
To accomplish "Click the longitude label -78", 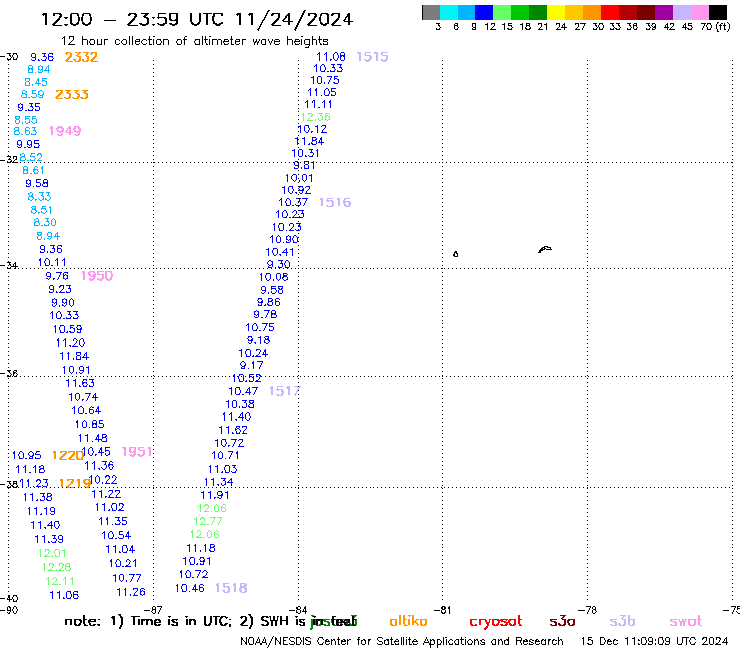I will coord(588,610).
